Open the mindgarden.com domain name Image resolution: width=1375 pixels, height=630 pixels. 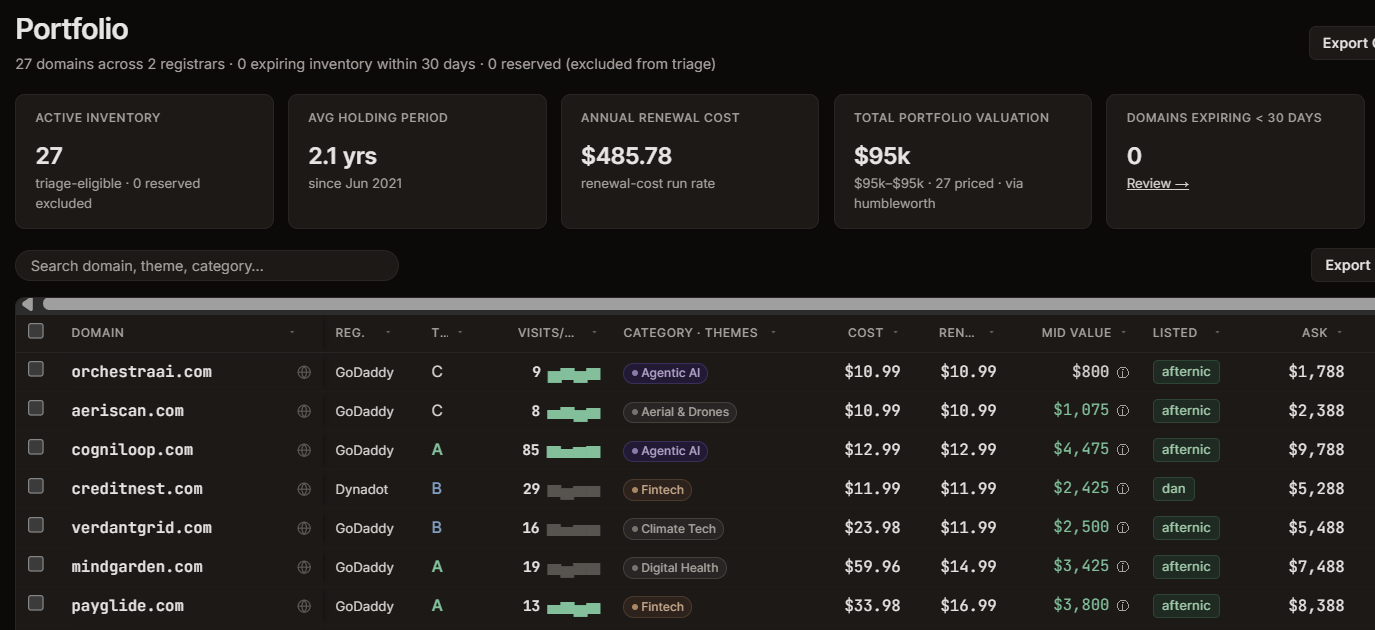[137, 567]
